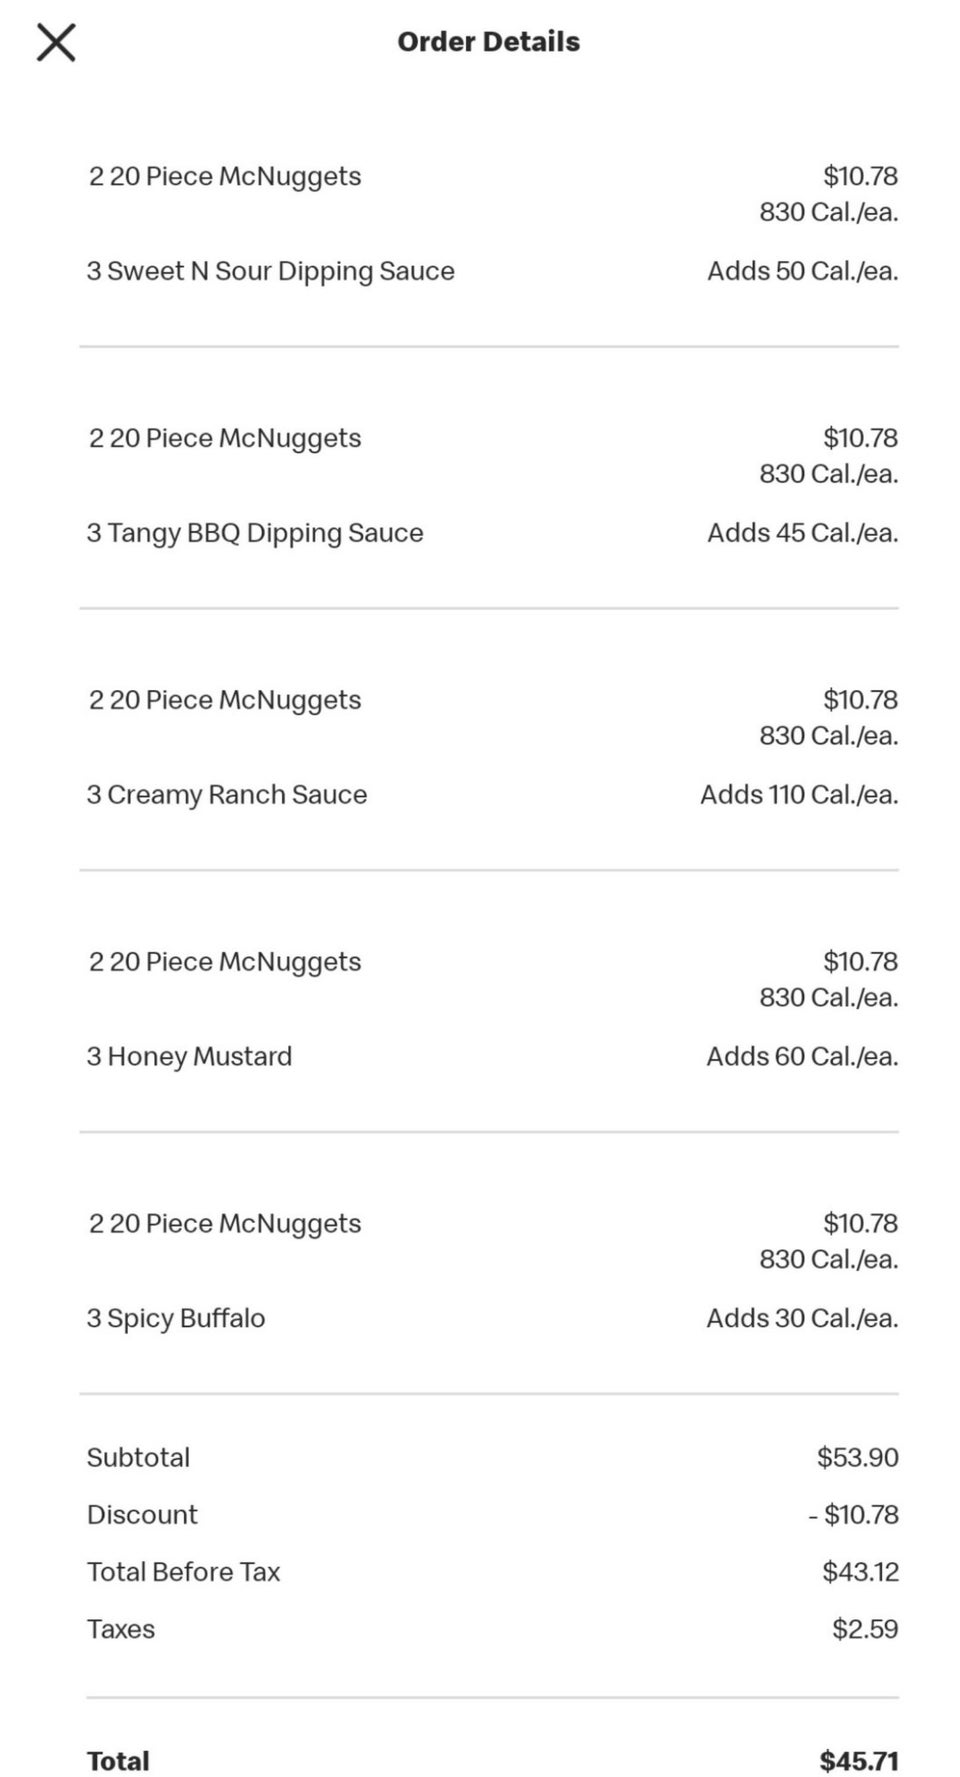Close the Order Details screen
This screenshot has height=1777, width=960.
coord(56,42)
